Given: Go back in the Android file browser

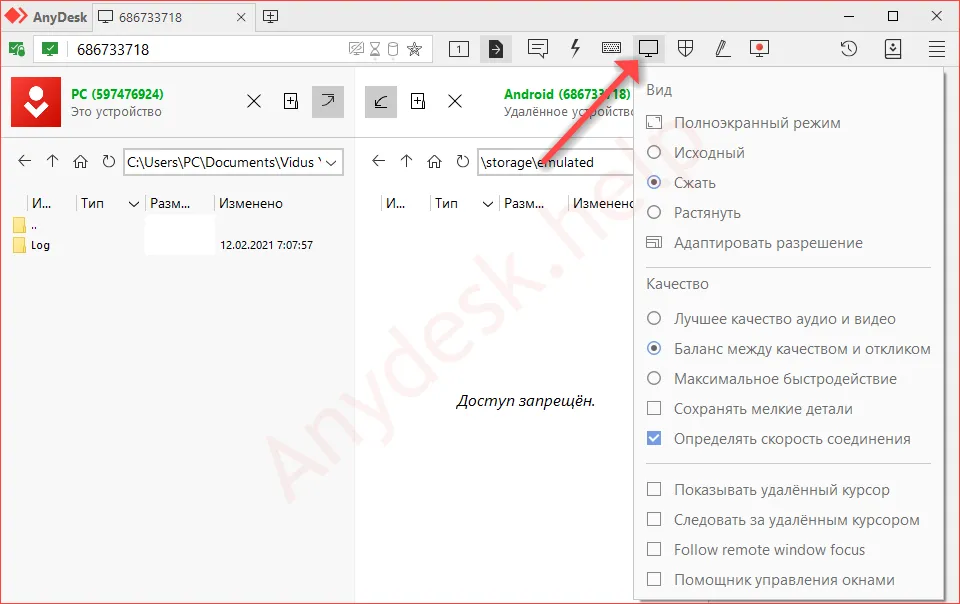Looking at the screenshot, I should click(x=378, y=162).
